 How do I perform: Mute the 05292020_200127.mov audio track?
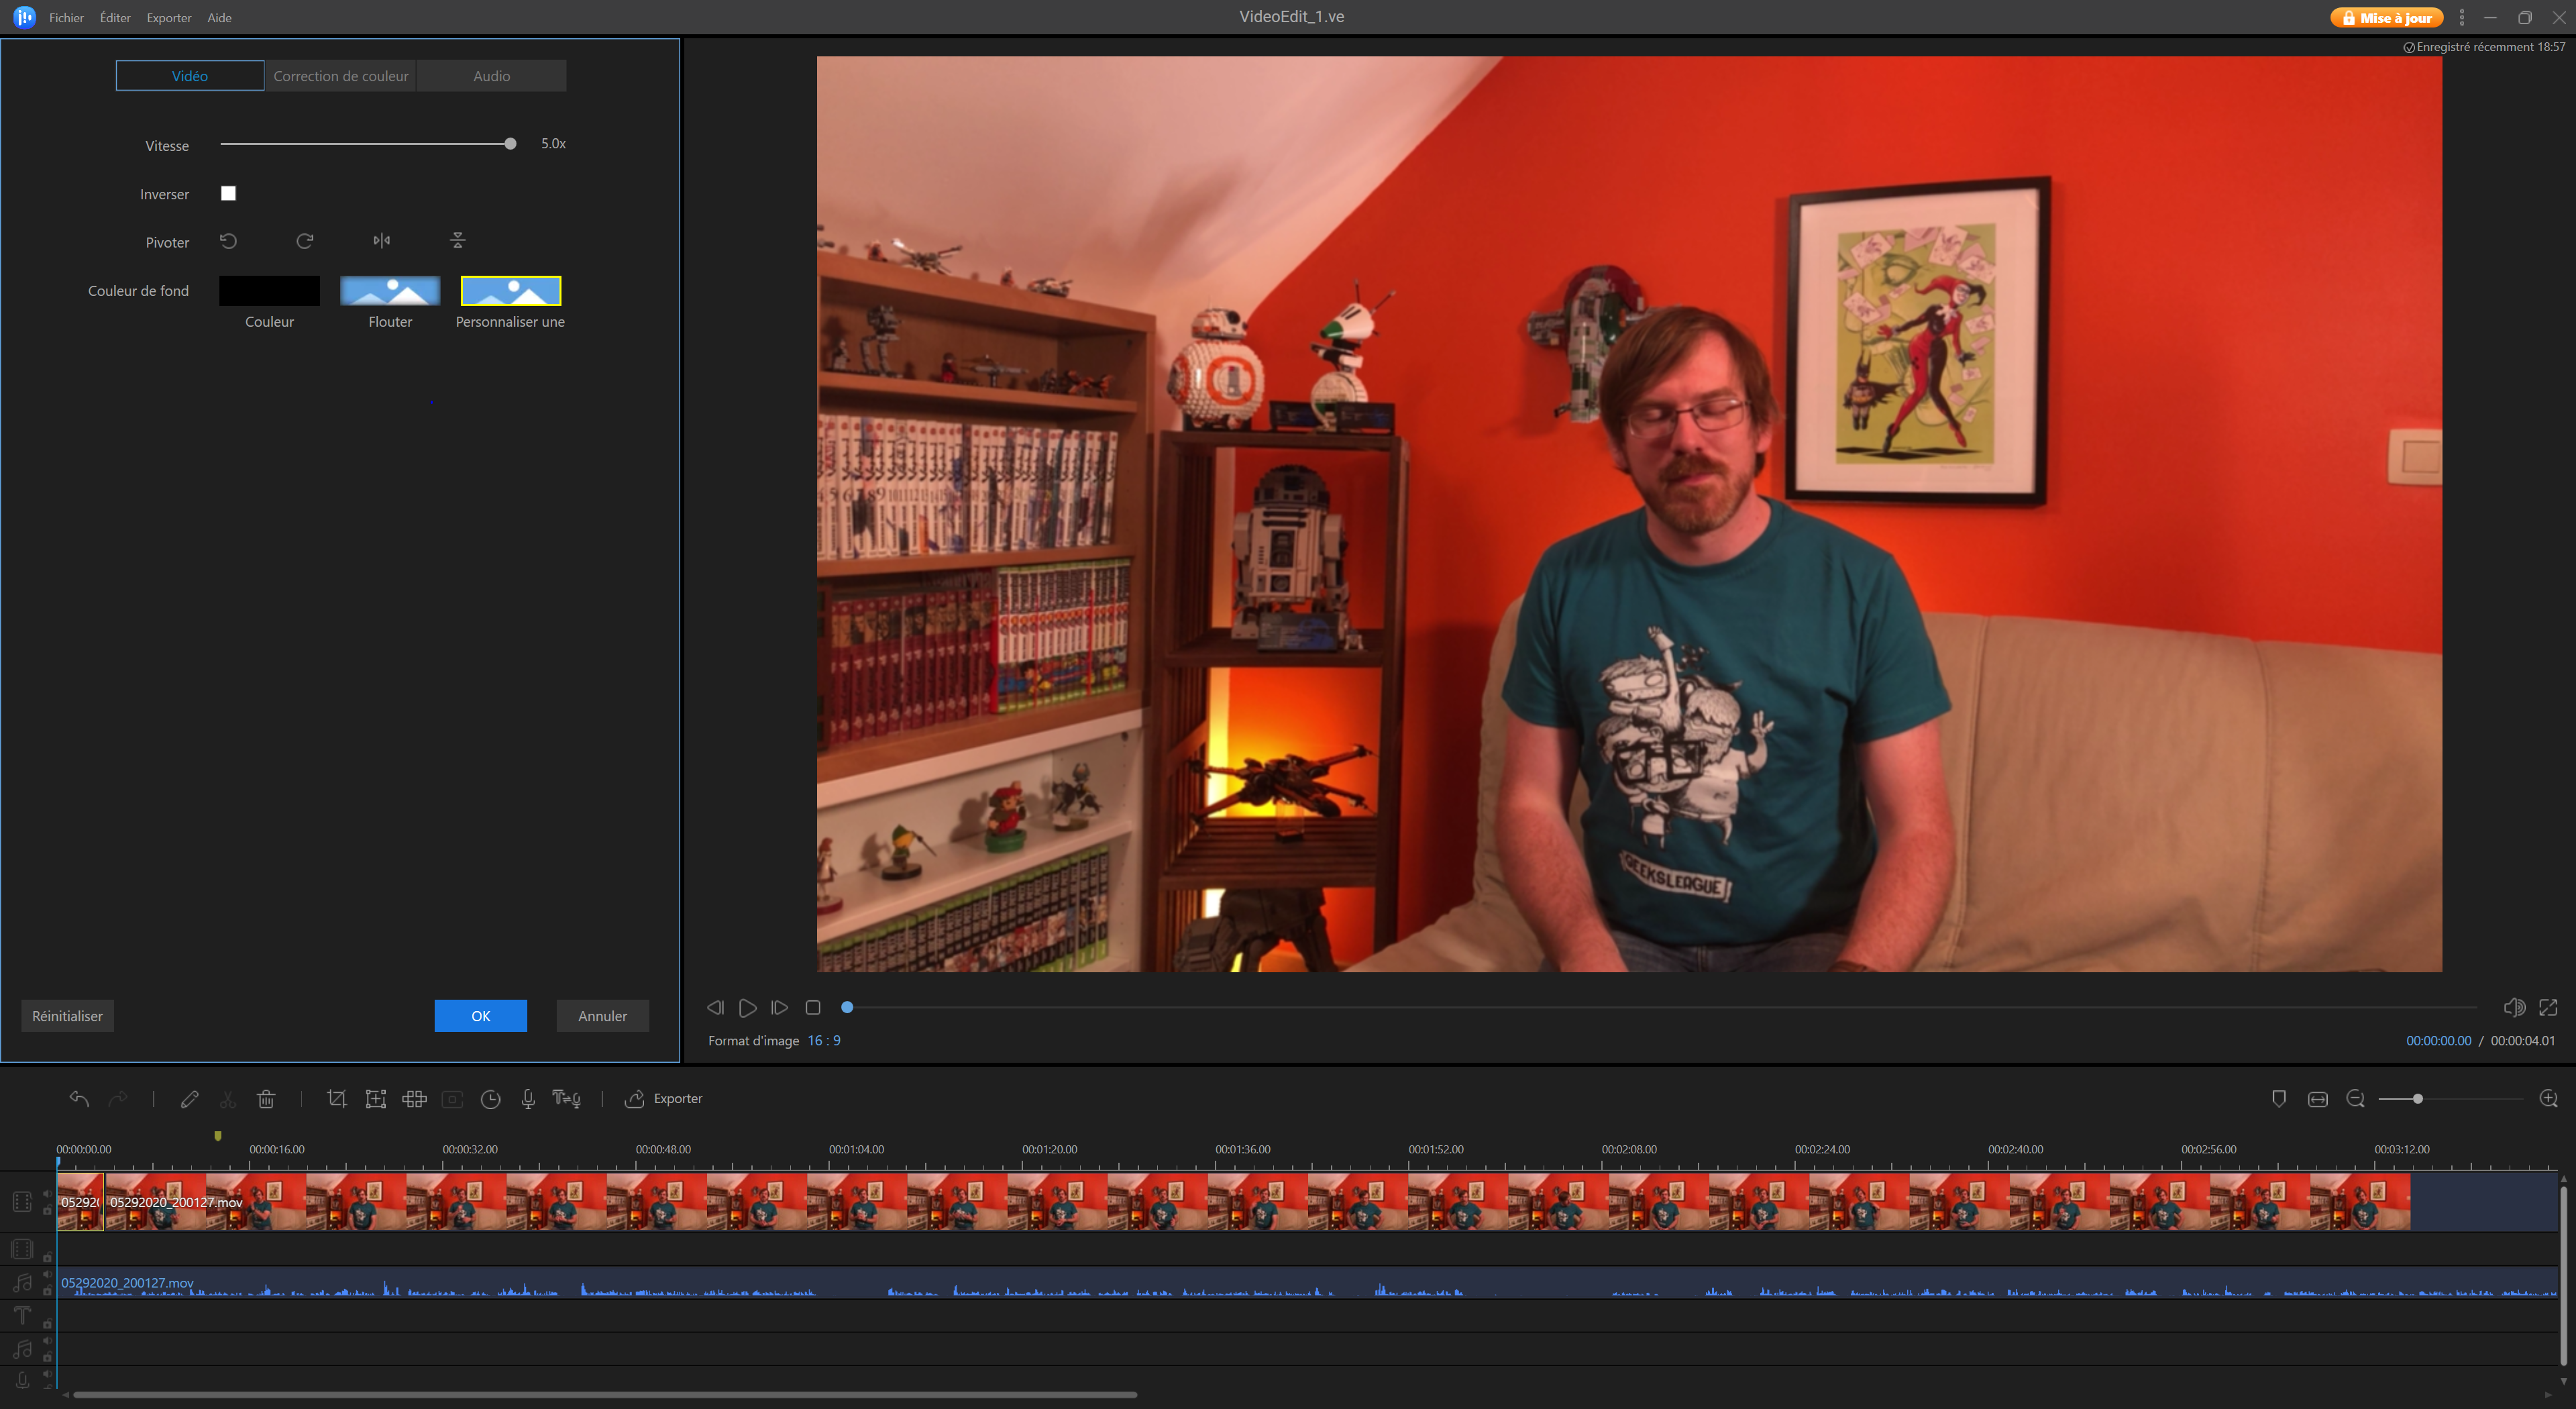tap(47, 1275)
